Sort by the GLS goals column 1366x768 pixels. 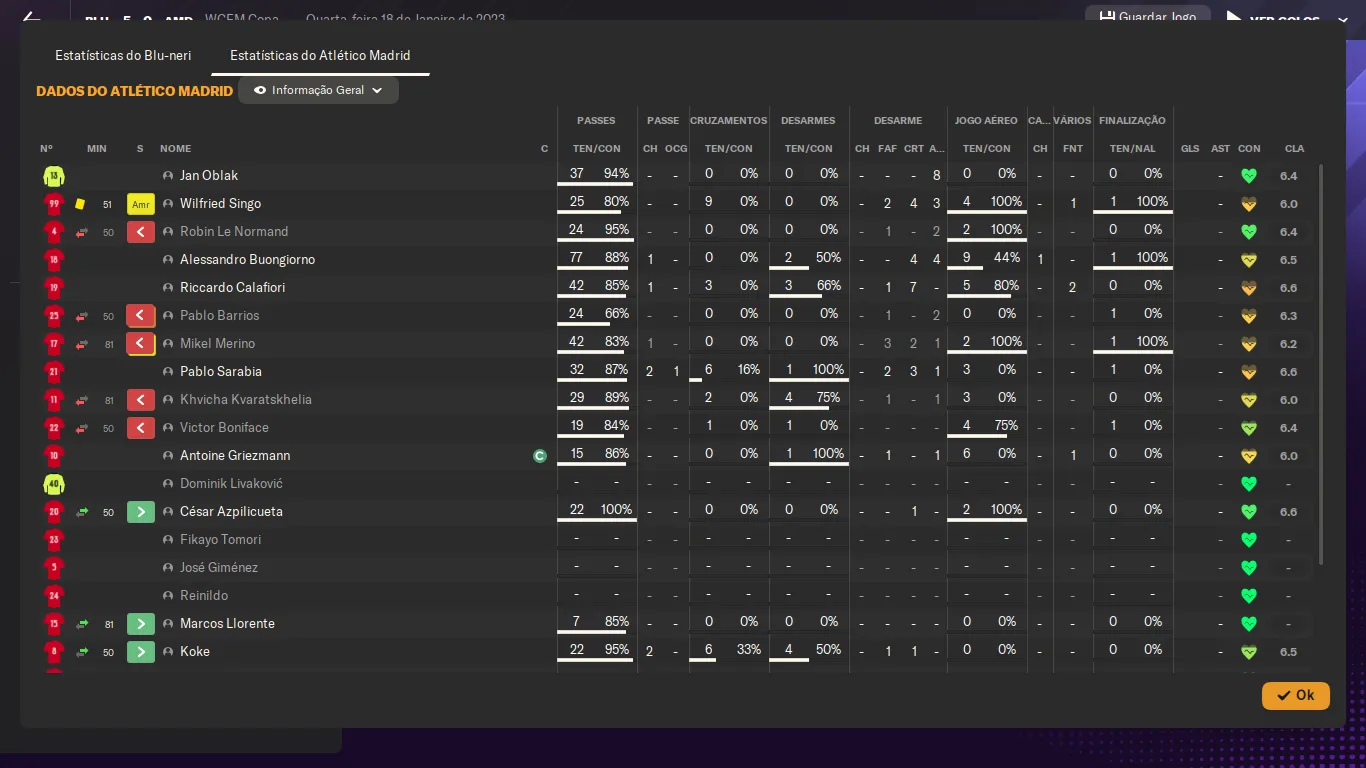pos(1190,149)
